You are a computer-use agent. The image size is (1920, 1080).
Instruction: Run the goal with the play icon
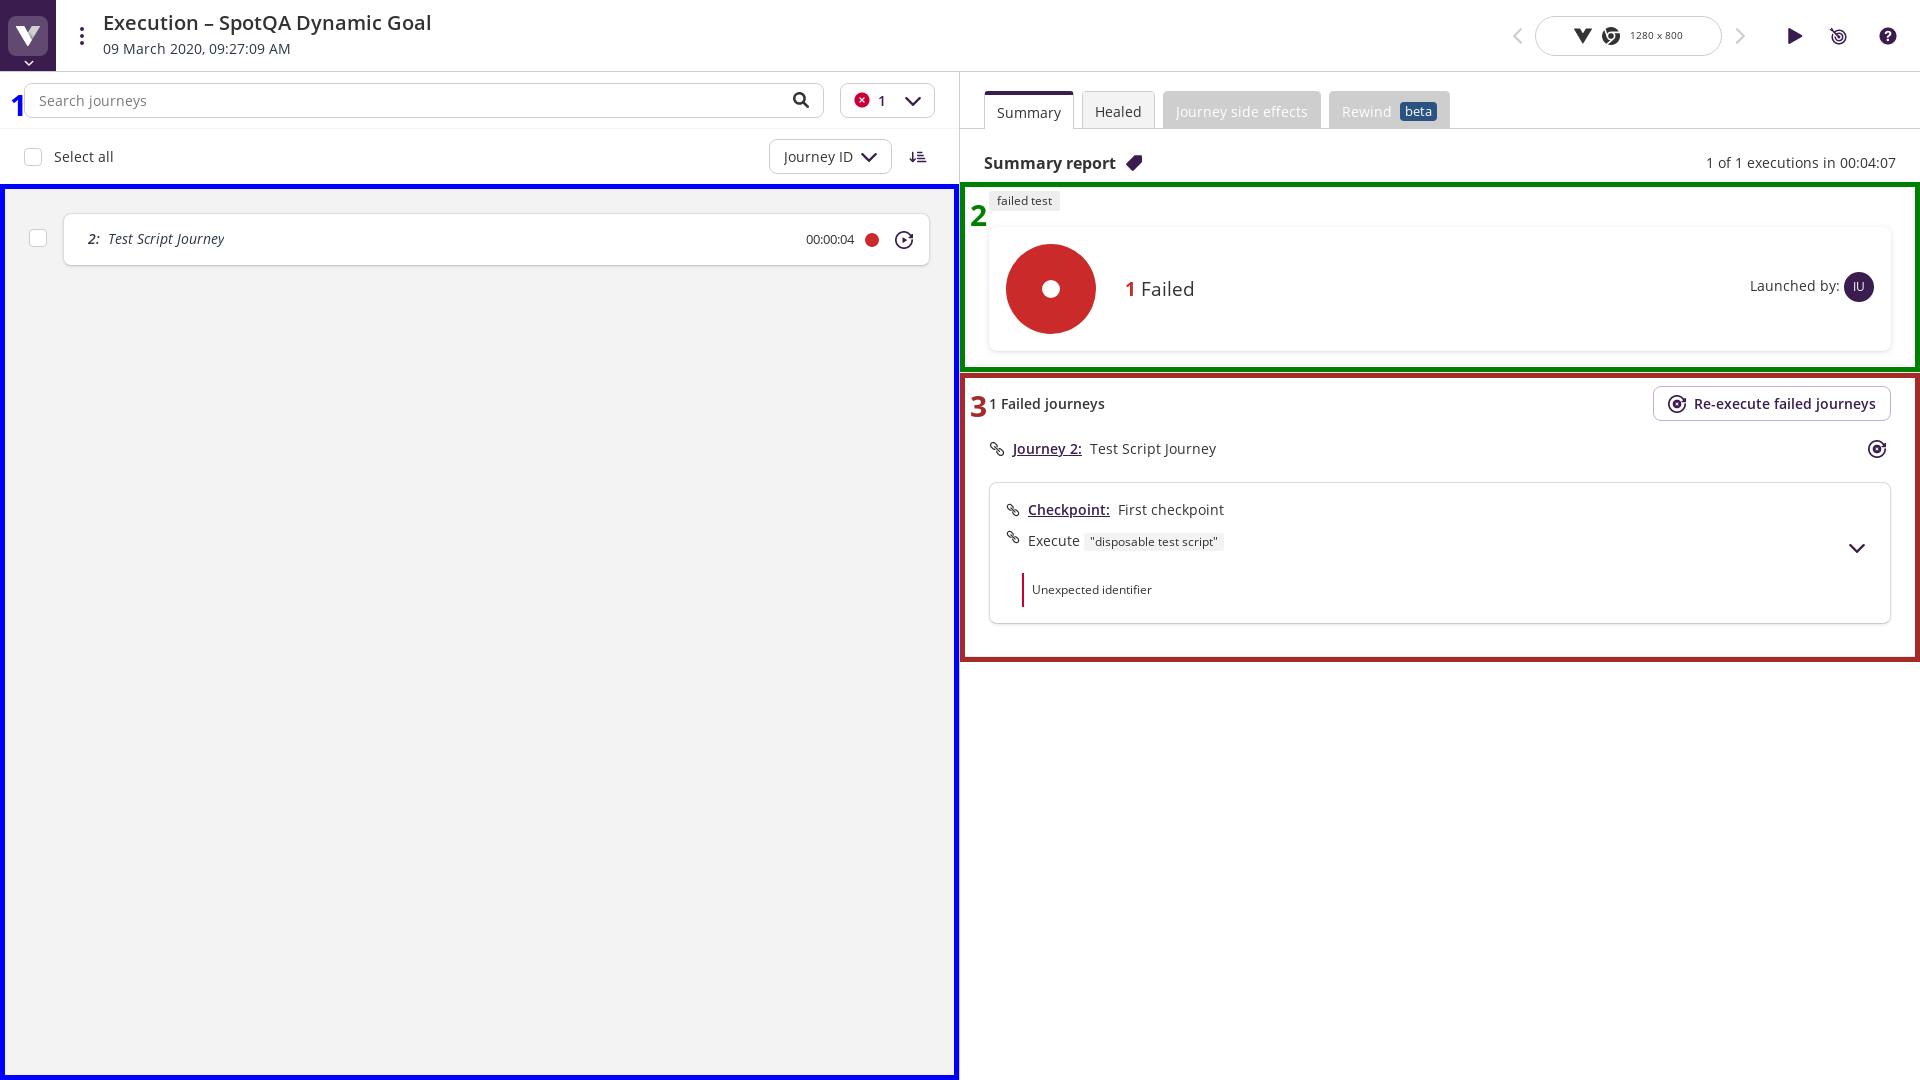[1795, 36]
